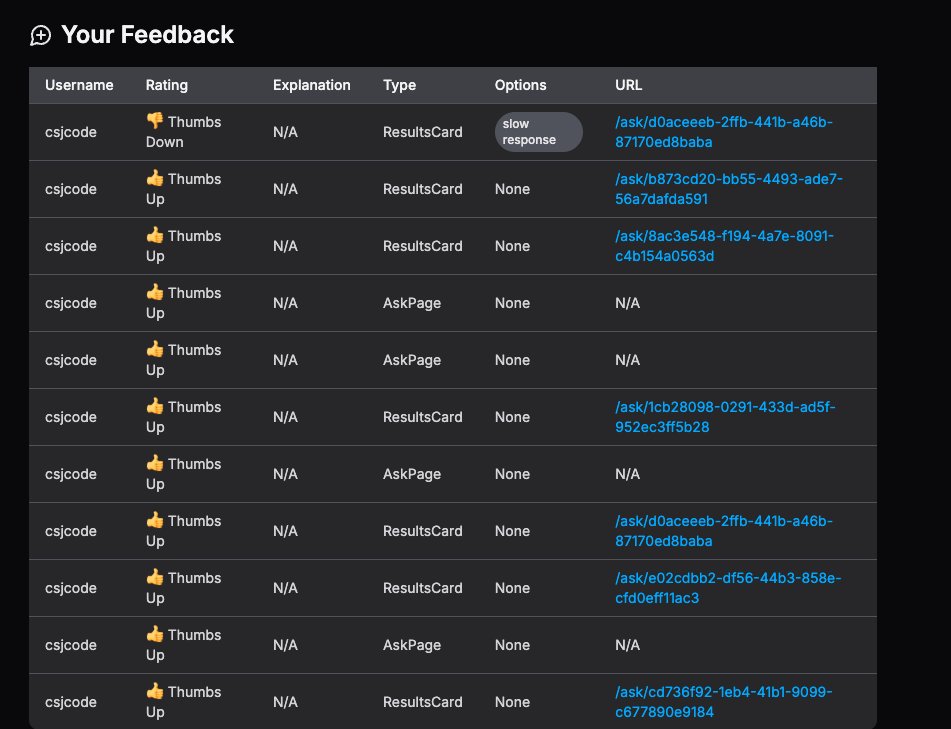This screenshot has width=951, height=729.
Task: Click the Options column header
Action: [520, 85]
